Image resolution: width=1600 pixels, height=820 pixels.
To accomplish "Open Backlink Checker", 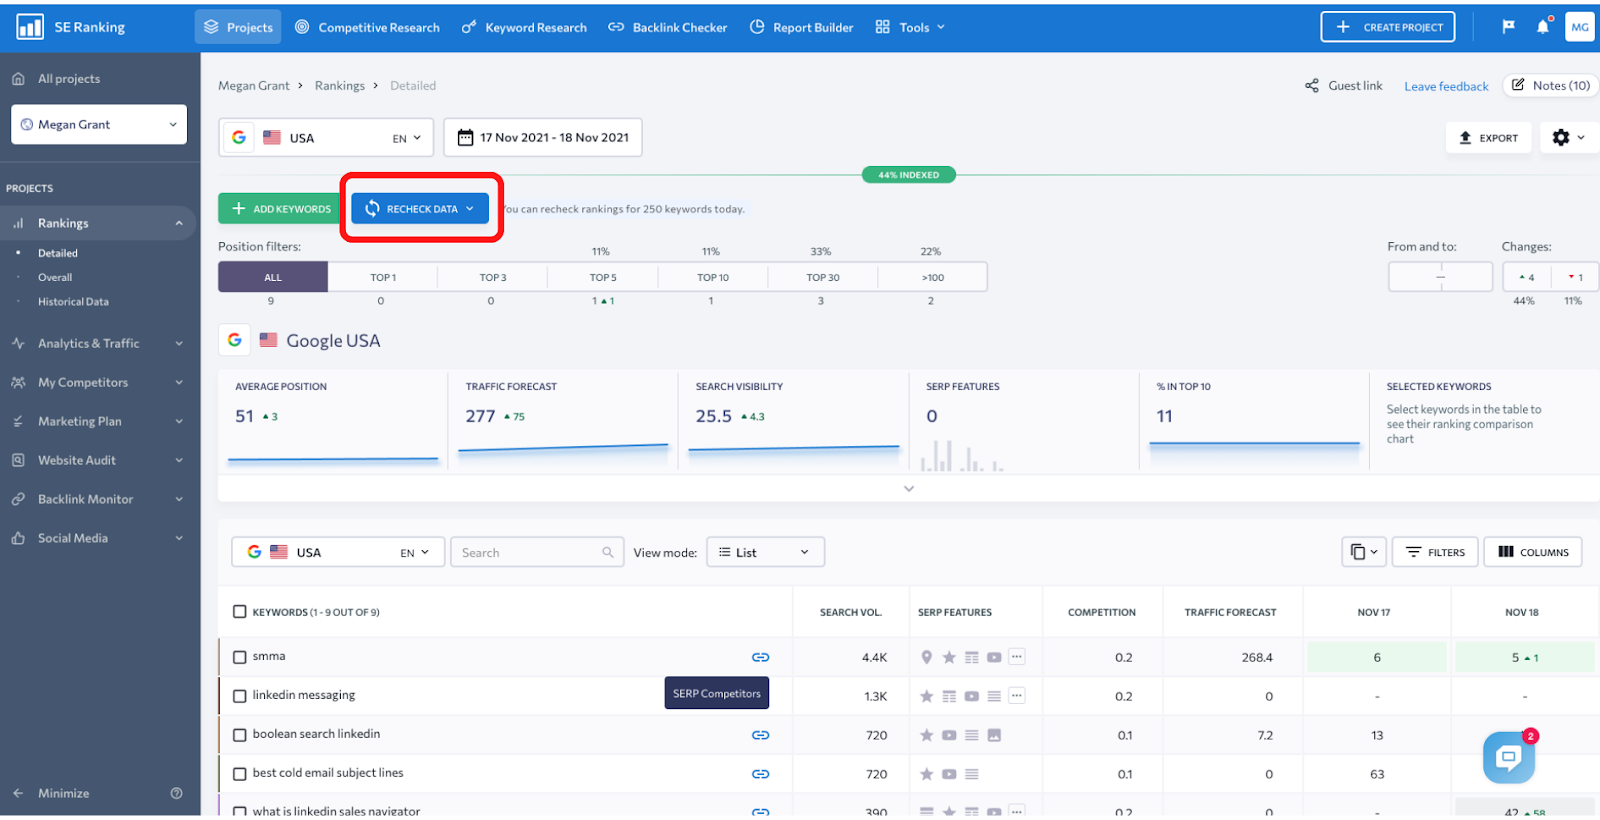I will click(668, 27).
